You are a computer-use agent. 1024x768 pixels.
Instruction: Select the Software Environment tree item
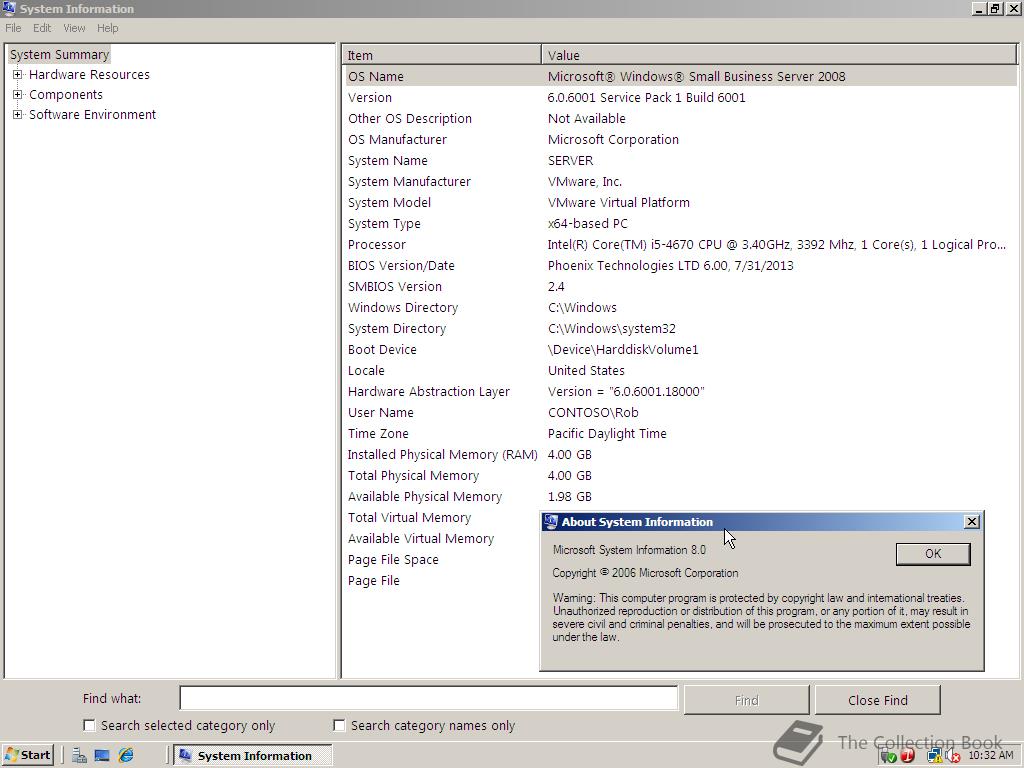[93, 115]
